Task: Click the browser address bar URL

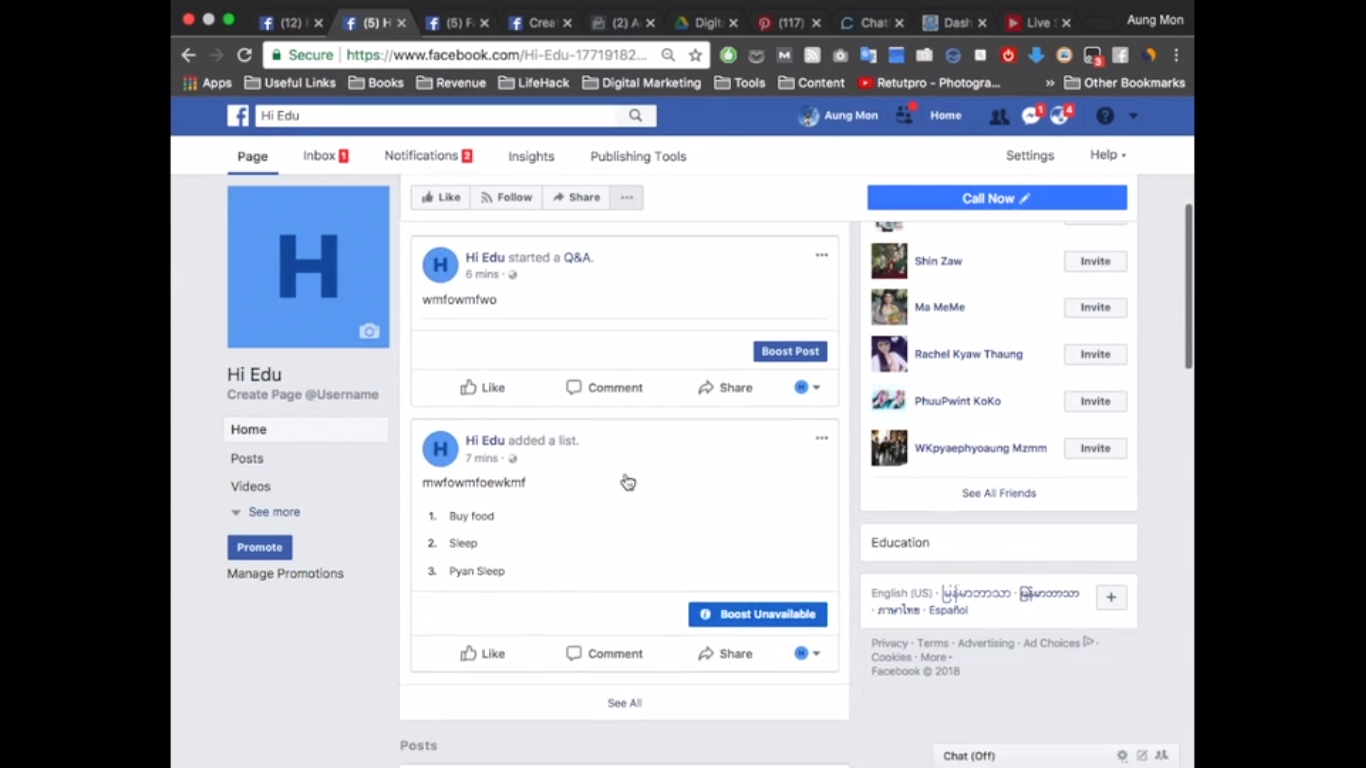Action: click(497, 55)
